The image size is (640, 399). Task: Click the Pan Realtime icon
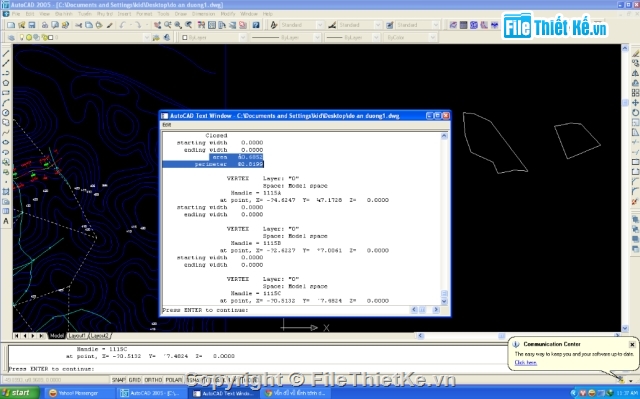[158, 25]
